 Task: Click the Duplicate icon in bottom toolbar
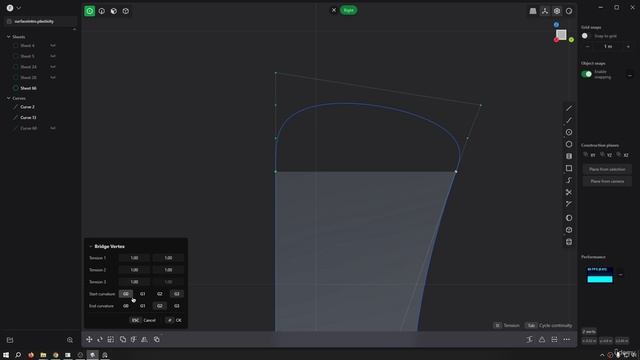click(122, 339)
